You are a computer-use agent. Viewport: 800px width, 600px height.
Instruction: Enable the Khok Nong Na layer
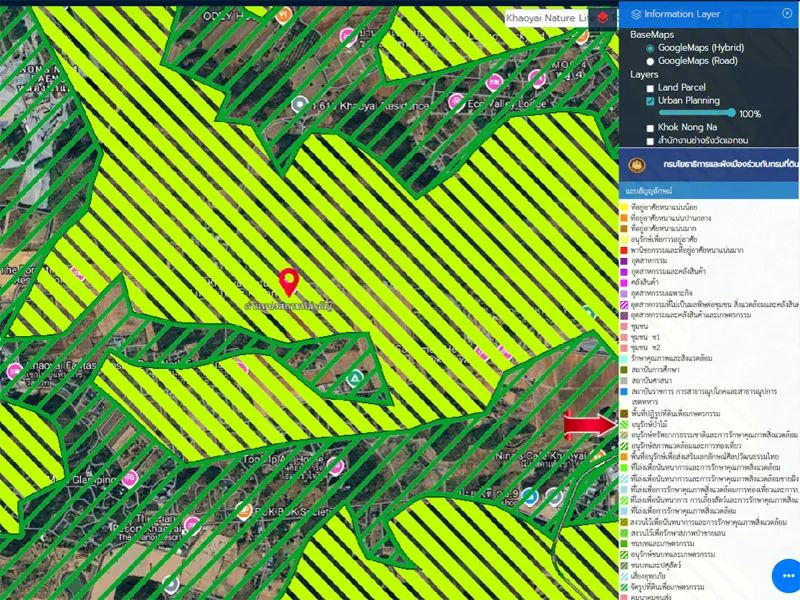point(650,128)
